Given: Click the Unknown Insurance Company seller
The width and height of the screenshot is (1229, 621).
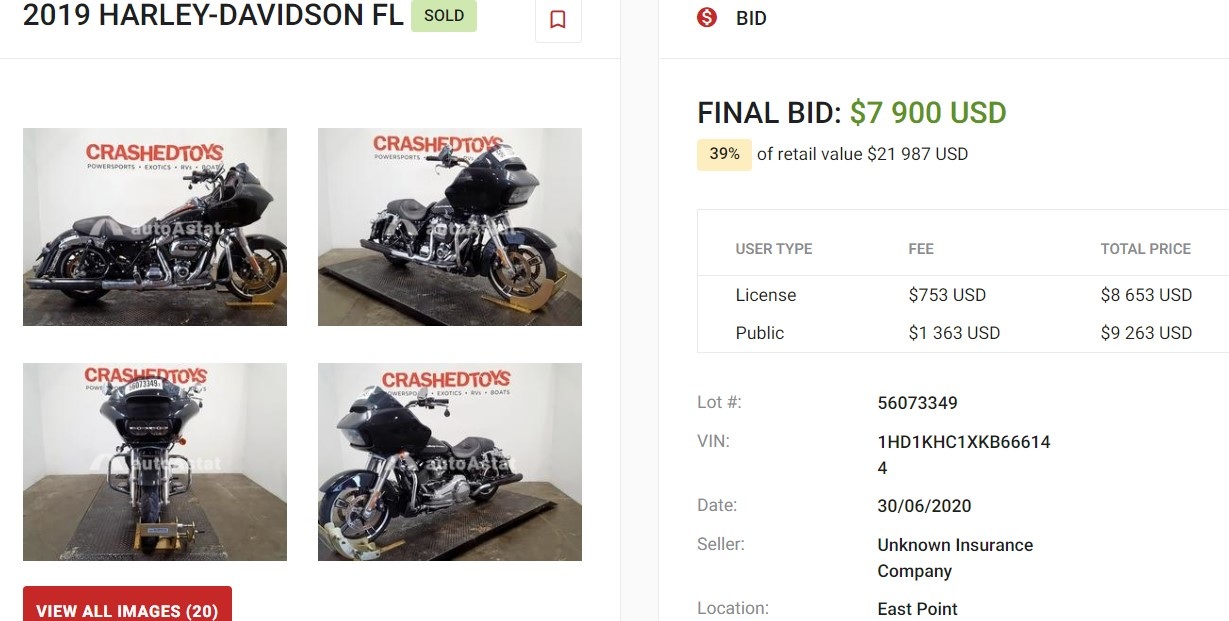Looking at the screenshot, I should click(x=955, y=558).
